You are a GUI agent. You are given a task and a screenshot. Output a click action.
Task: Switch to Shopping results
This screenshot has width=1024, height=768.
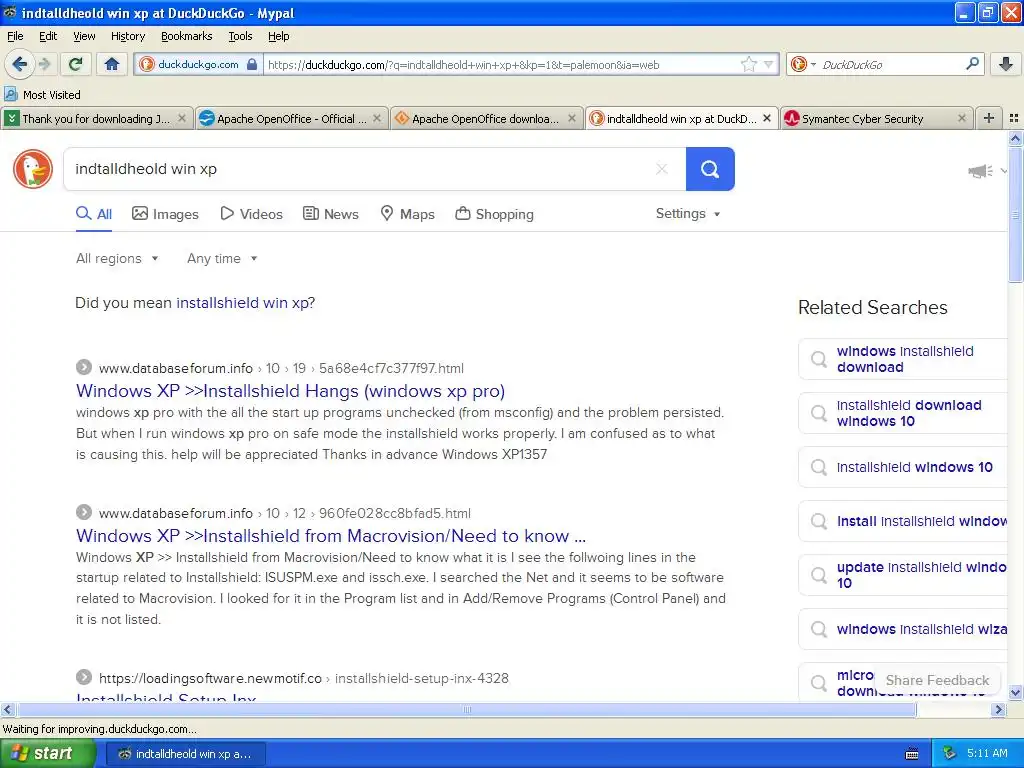pos(494,214)
